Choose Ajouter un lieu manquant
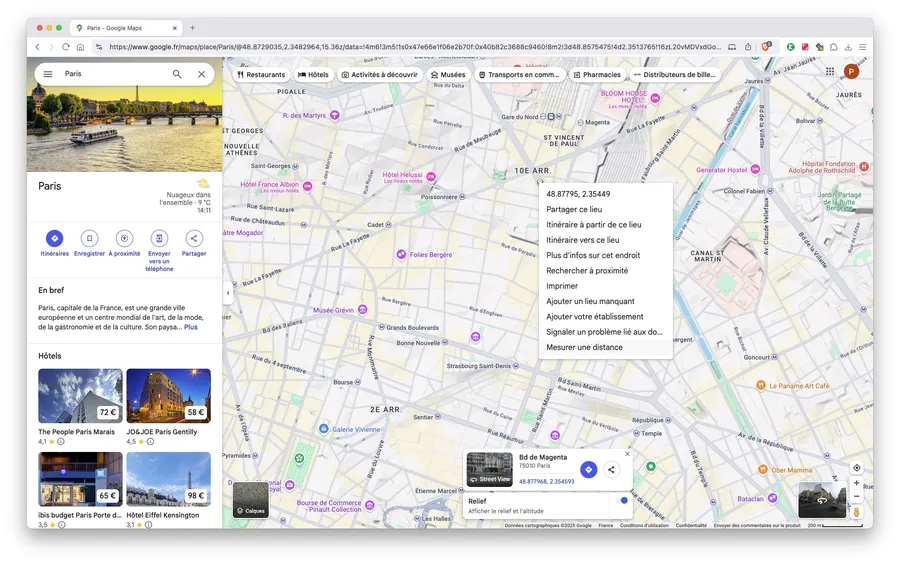 [606, 301]
